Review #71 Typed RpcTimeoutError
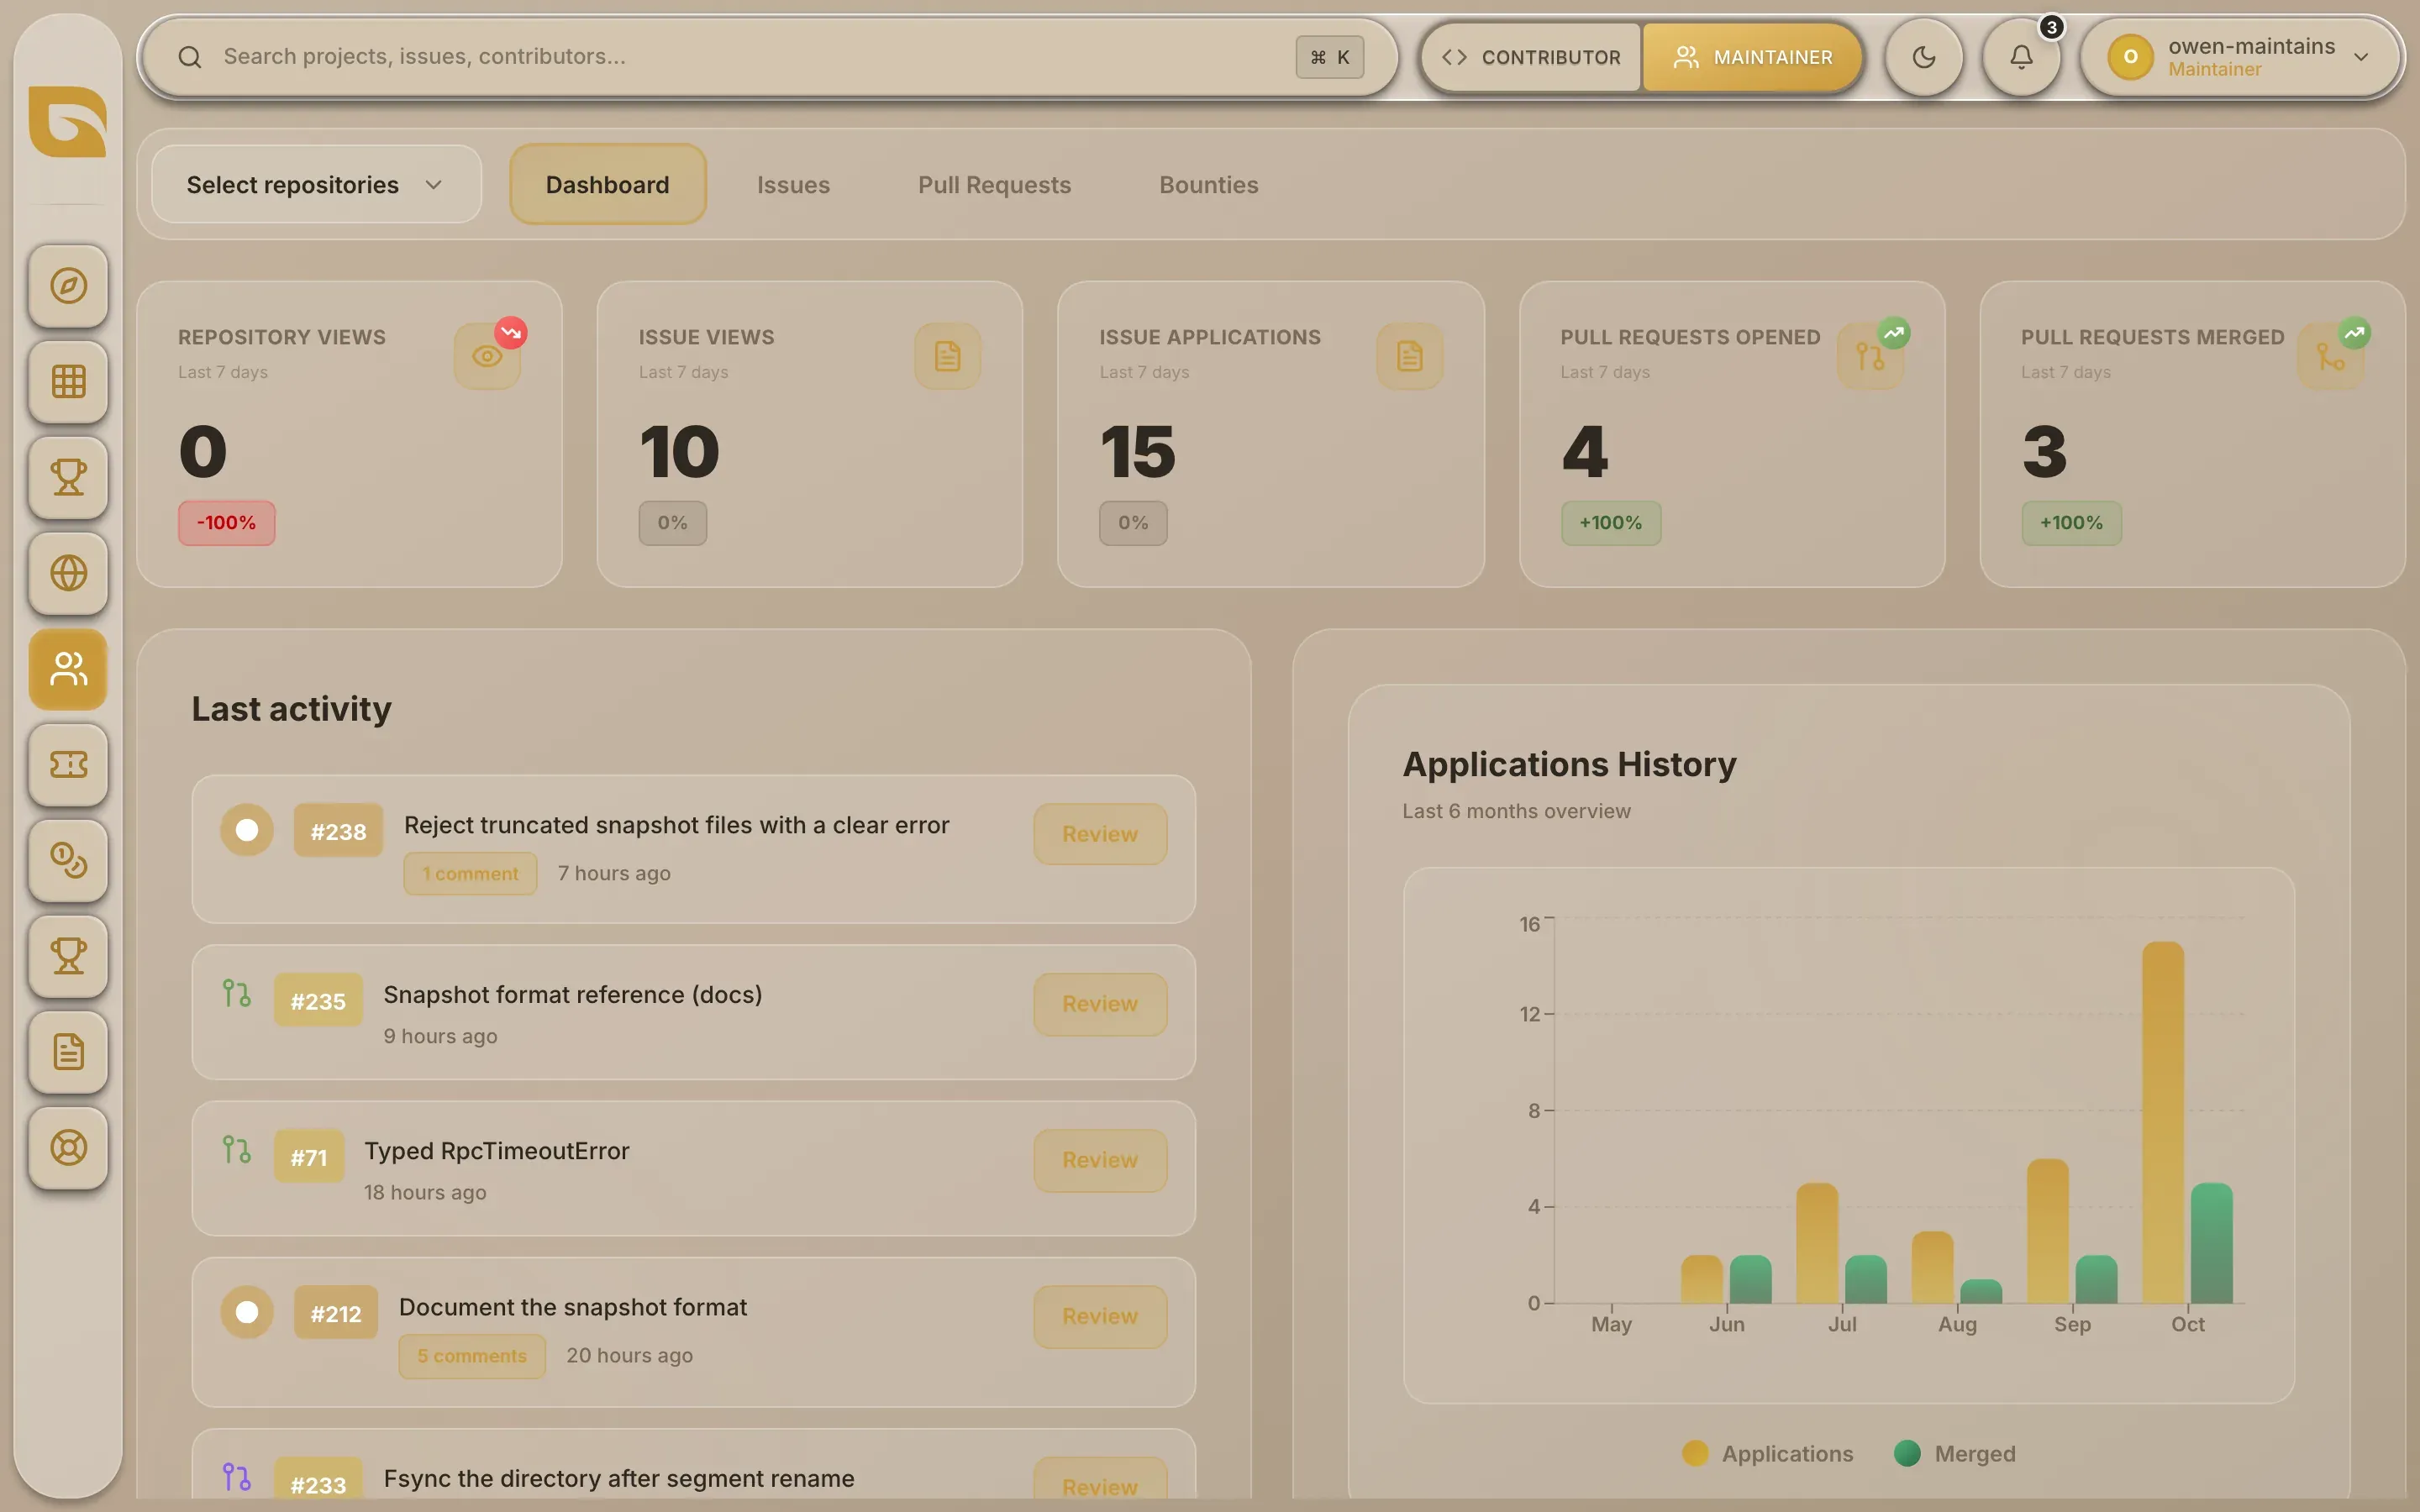Screen dimensions: 2420x1512 point(1099,1160)
